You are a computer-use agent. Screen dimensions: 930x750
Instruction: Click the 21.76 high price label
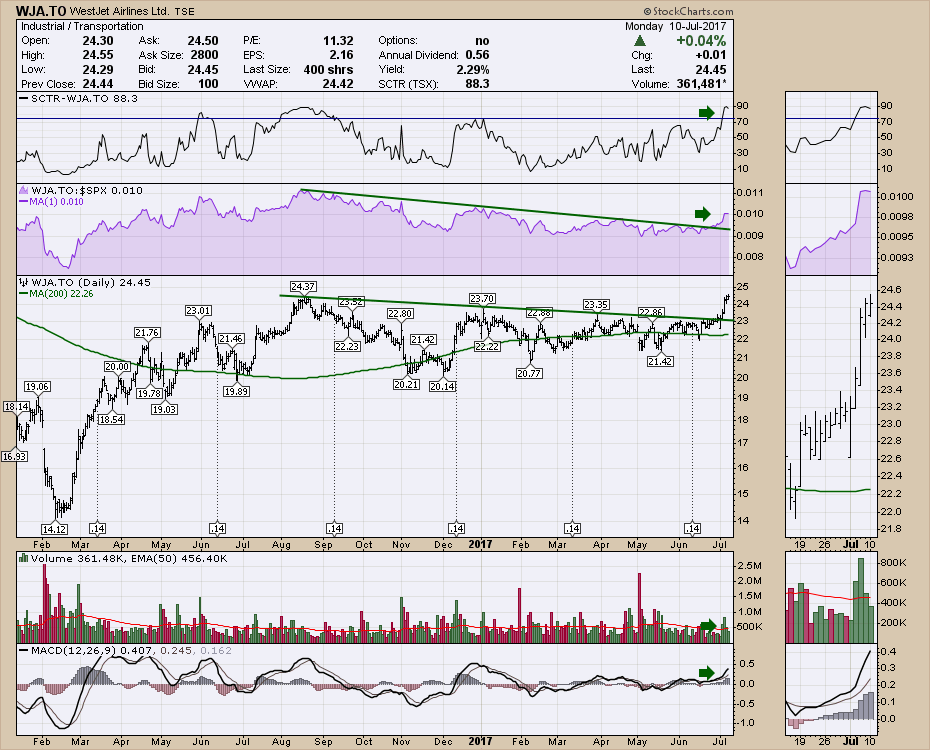[x=146, y=332]
